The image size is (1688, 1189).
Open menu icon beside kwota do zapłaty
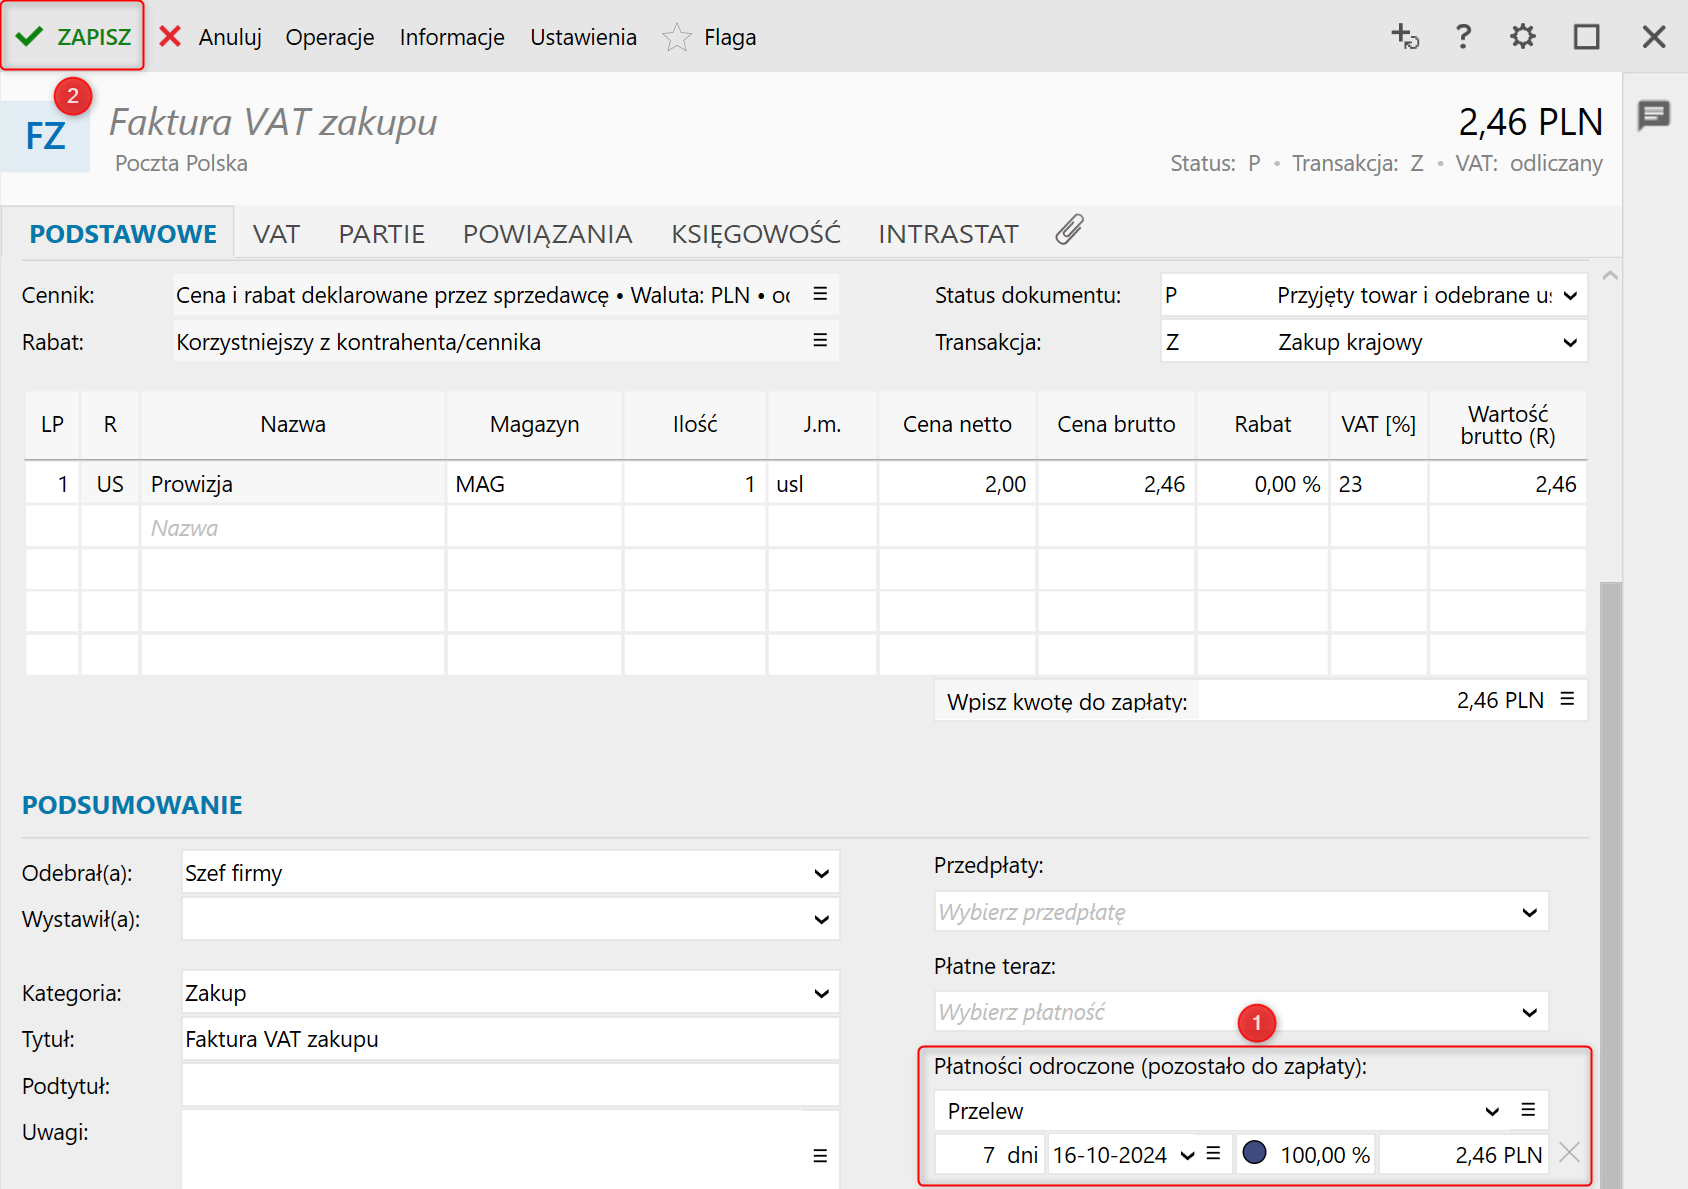[x=1567, y=700]
